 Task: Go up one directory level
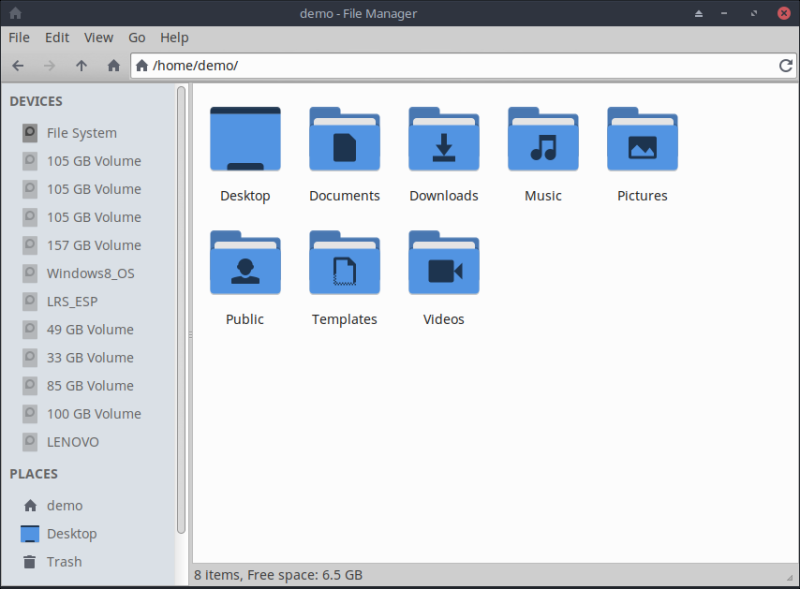click(x=81, y=65)
